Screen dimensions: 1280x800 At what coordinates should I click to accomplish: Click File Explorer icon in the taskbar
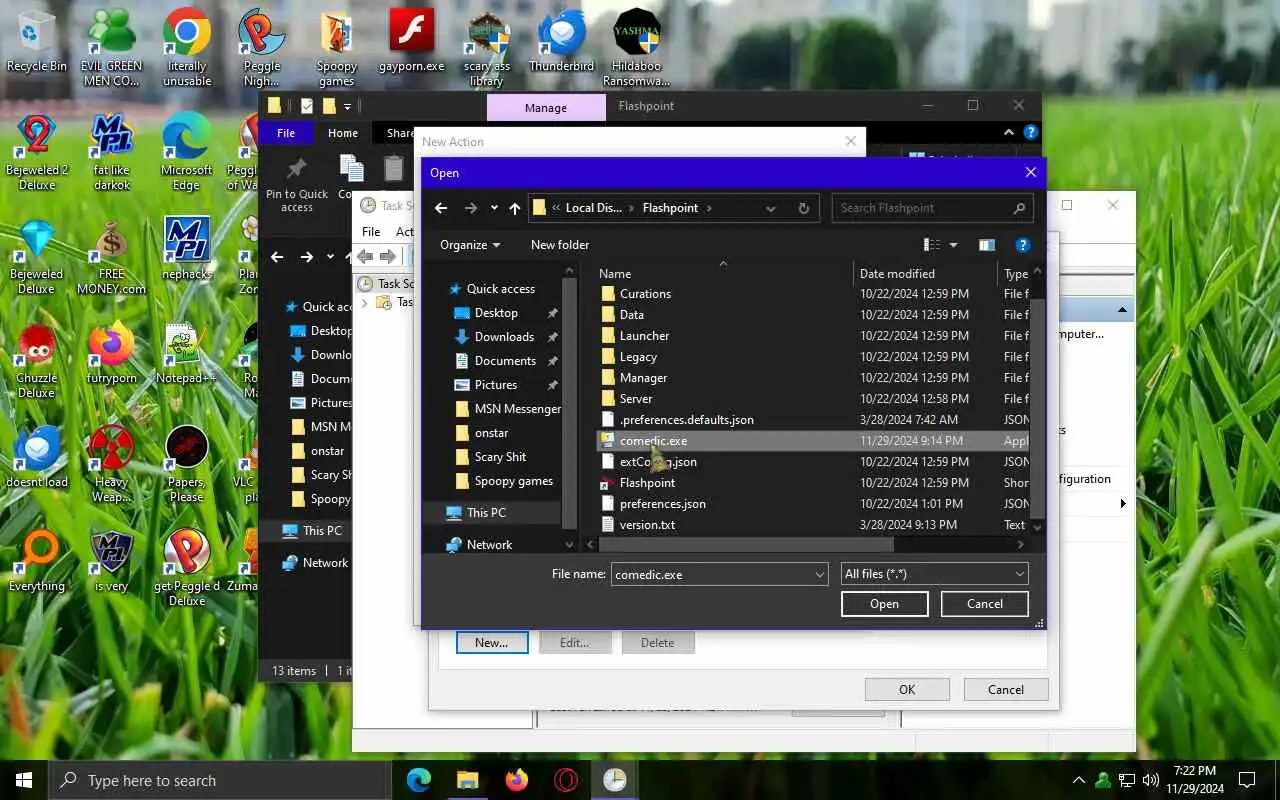pos(468,780)
